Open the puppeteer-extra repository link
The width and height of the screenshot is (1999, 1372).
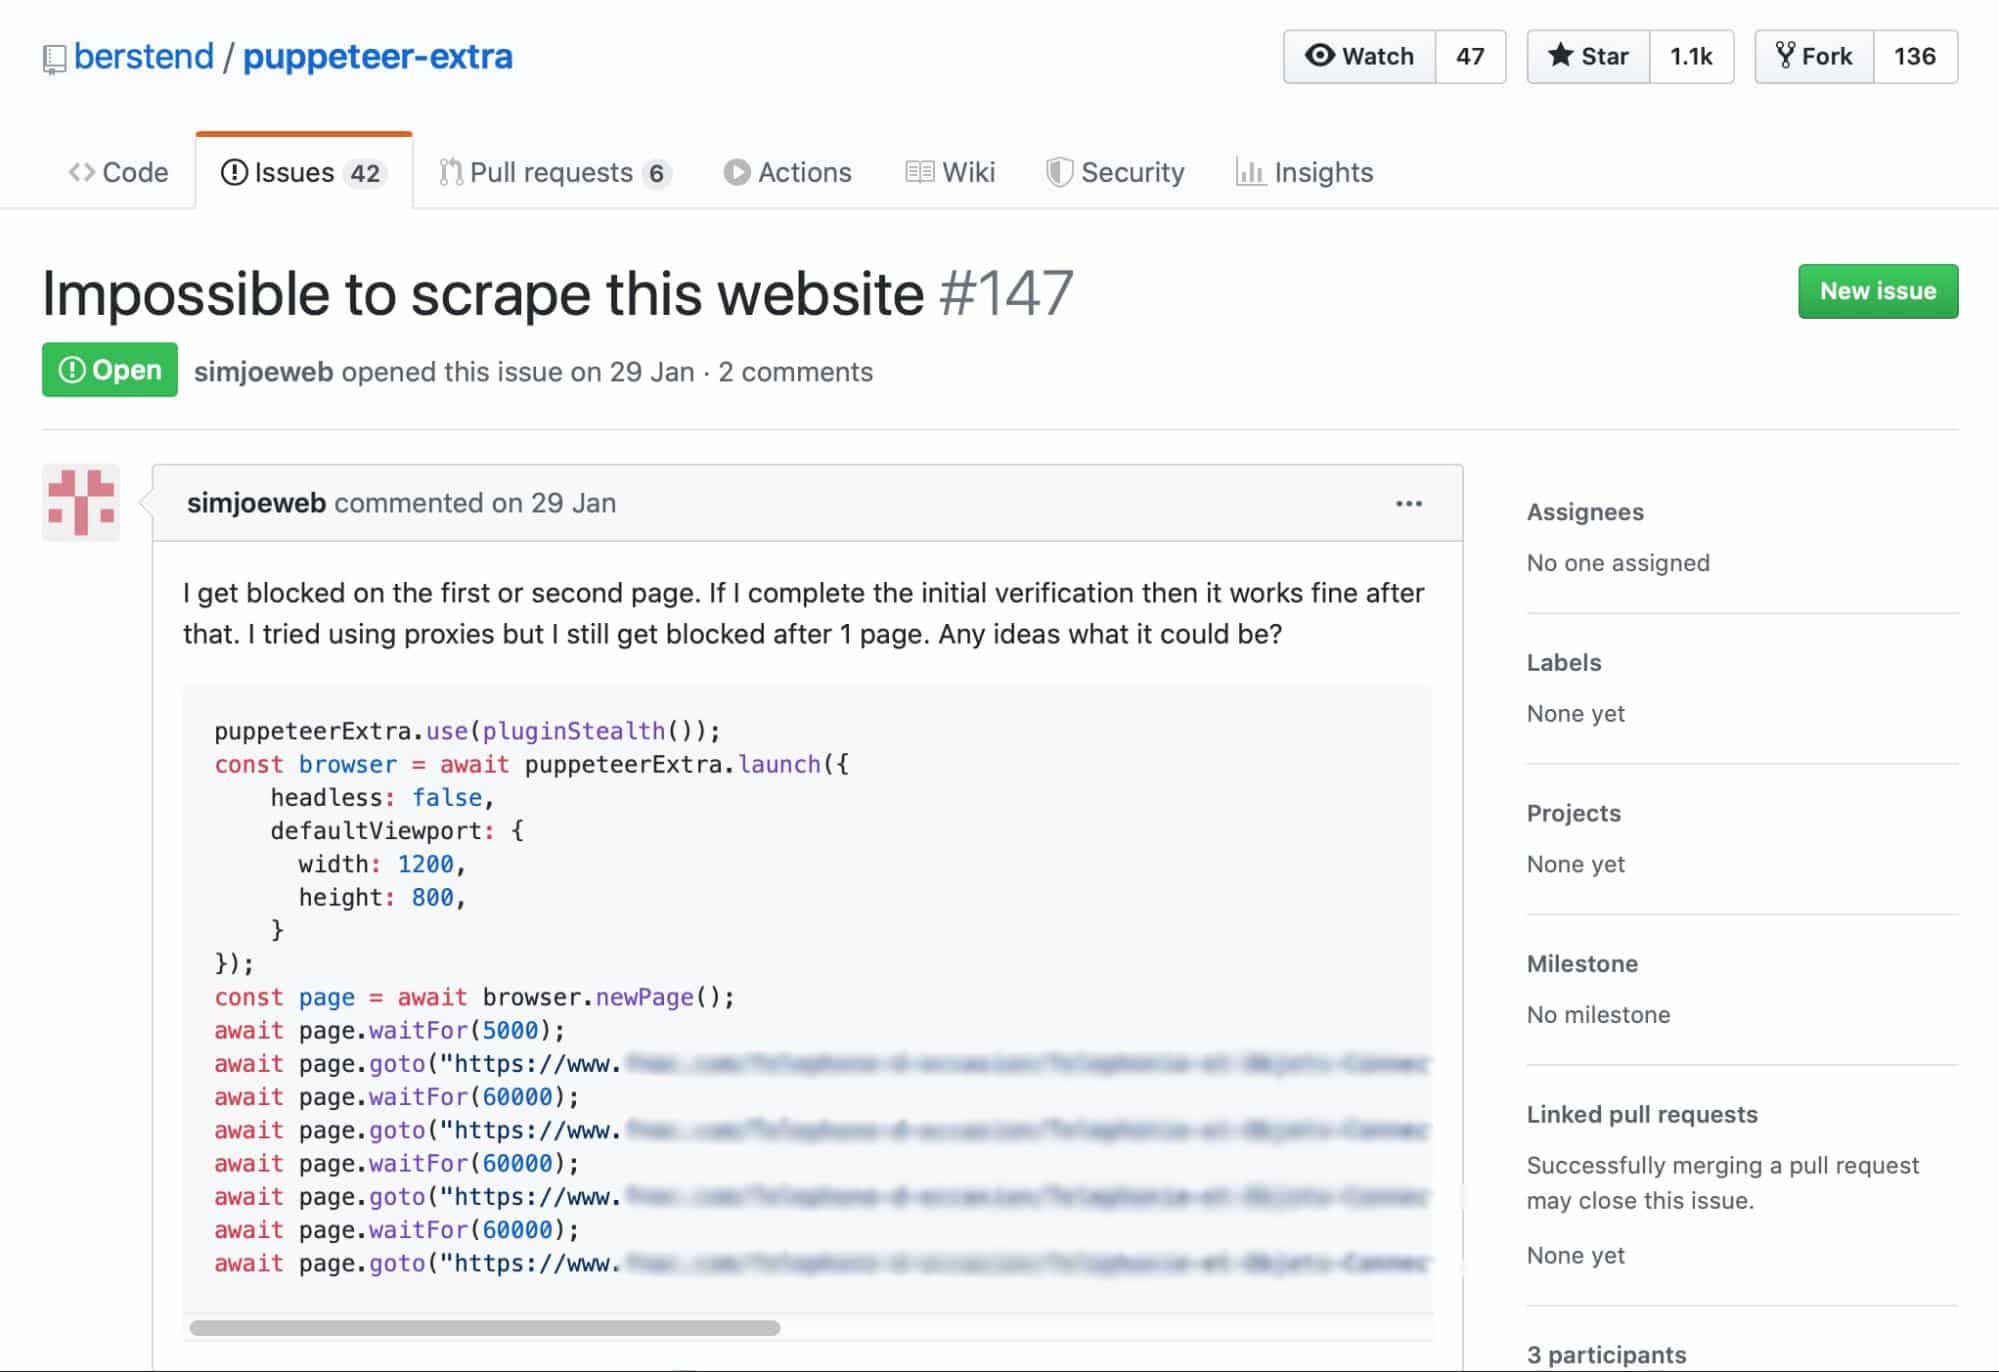pyautogui.click(x=378, y=56)
